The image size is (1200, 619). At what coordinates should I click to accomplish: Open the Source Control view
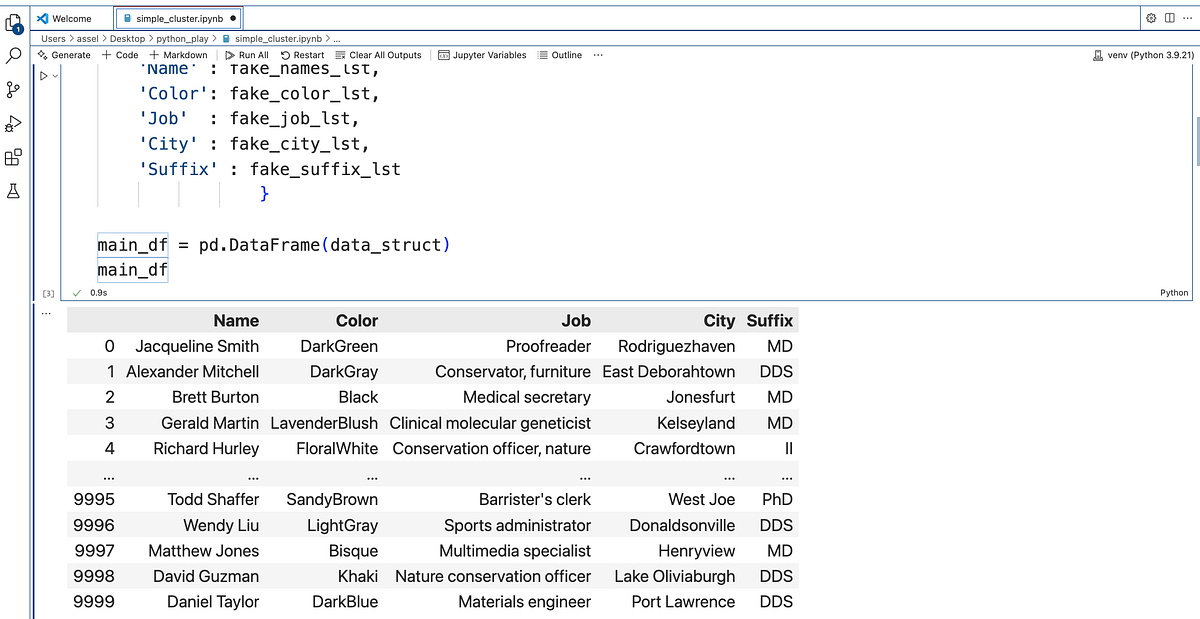(14, 90)
